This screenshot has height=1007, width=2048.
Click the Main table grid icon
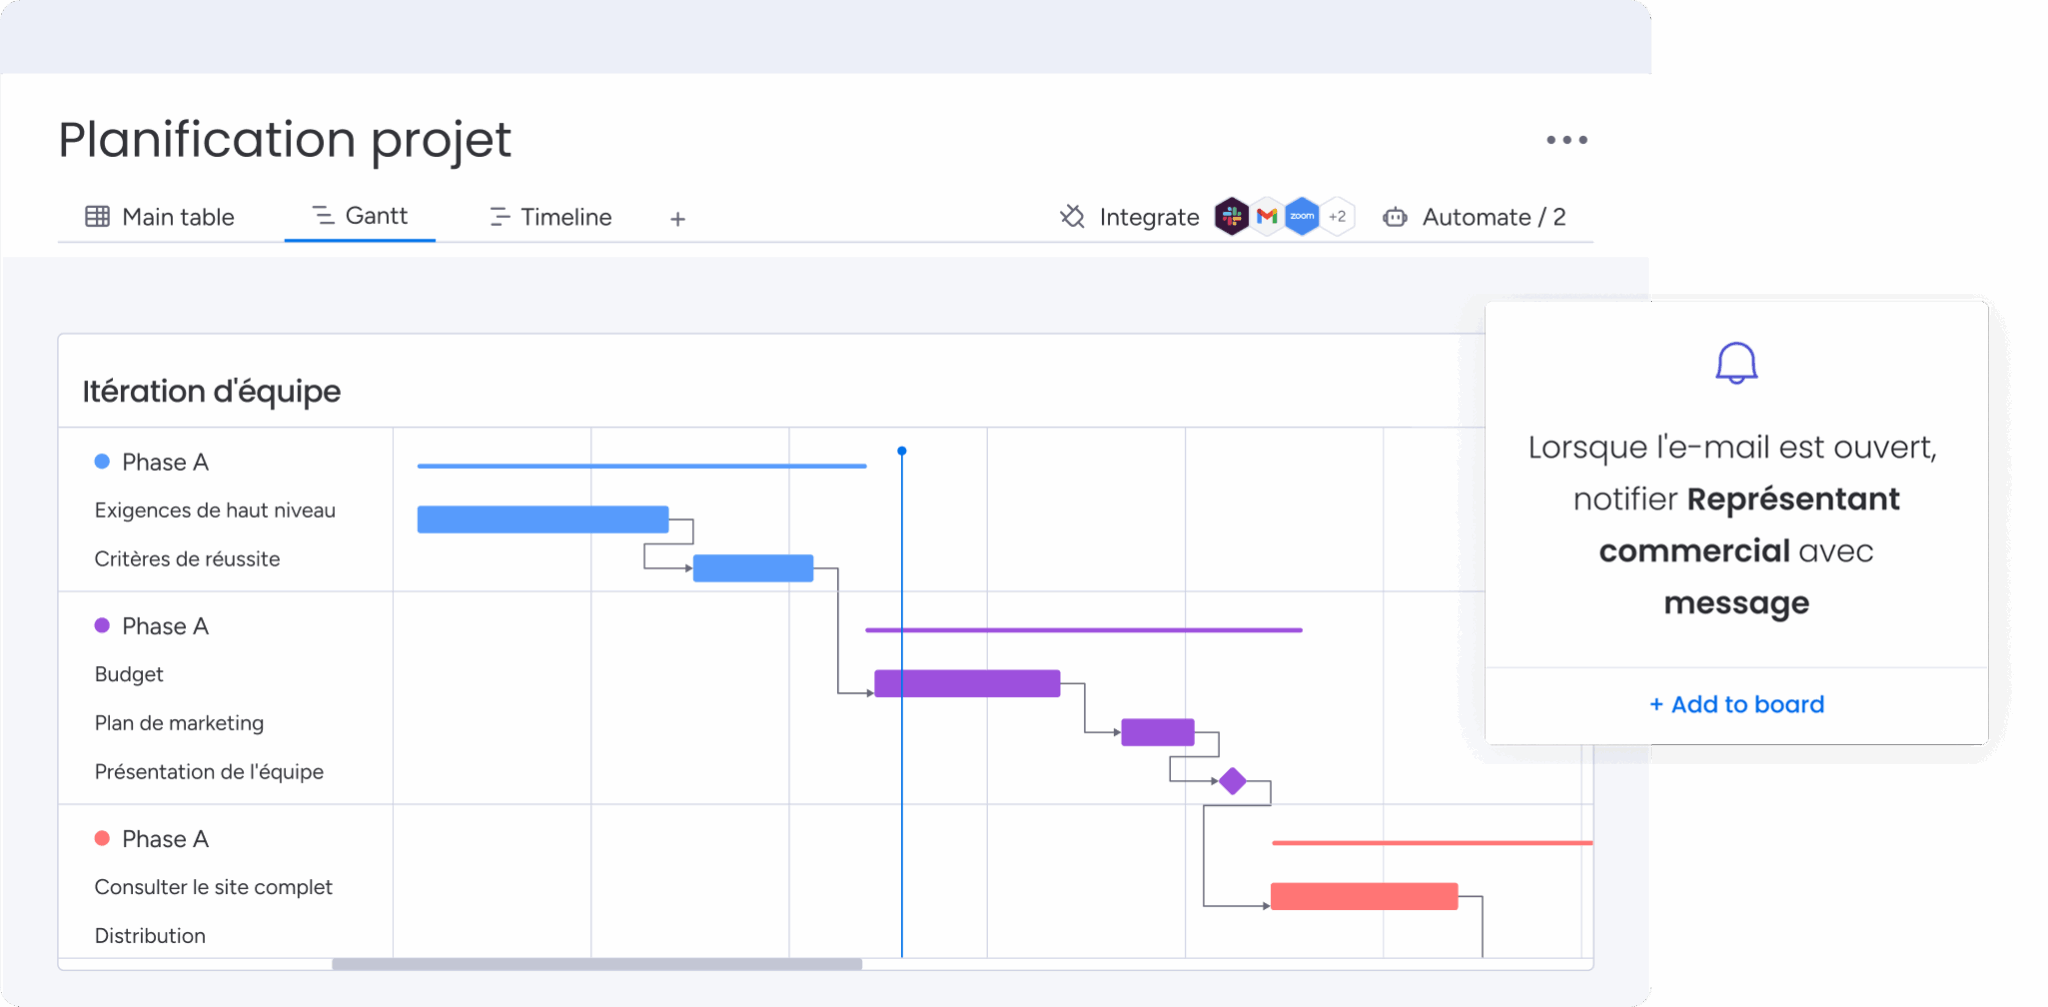click(97, 216)
